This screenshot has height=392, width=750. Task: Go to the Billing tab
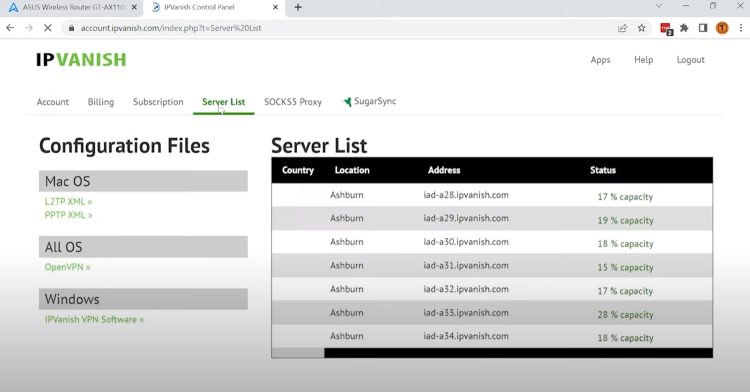coord(101,102)
